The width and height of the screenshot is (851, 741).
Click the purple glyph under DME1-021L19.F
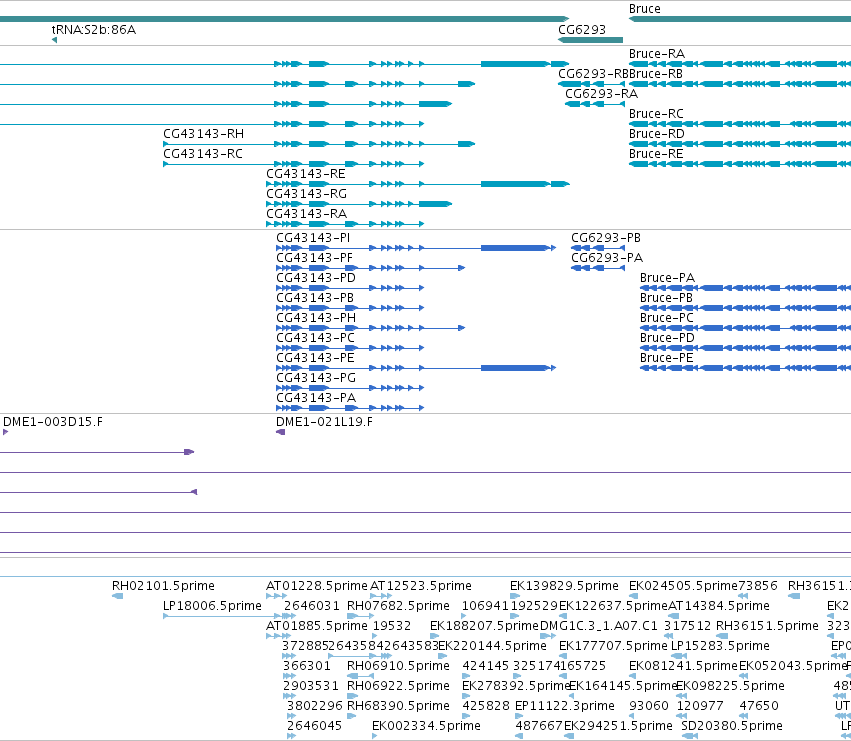pos(281,432)
